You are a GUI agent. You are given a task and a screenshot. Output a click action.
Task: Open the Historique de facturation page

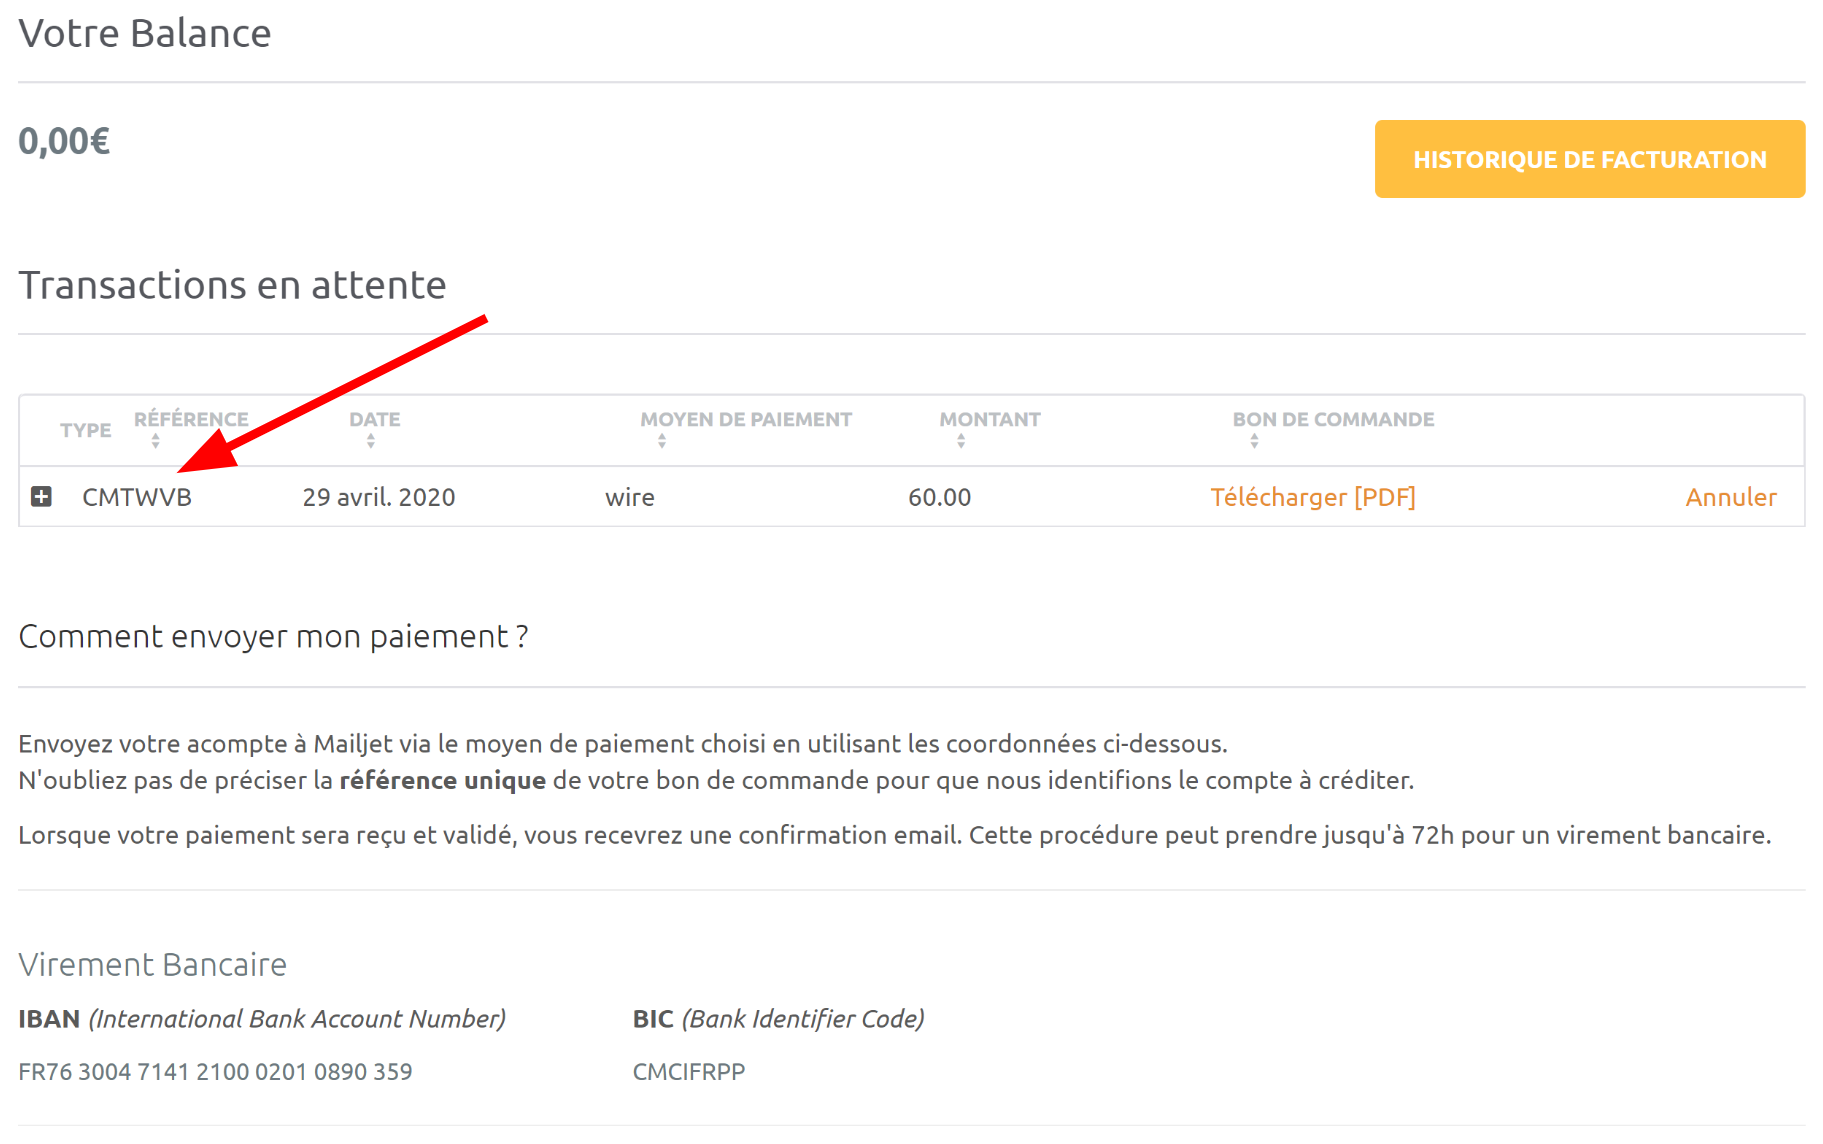point(1589,159)
